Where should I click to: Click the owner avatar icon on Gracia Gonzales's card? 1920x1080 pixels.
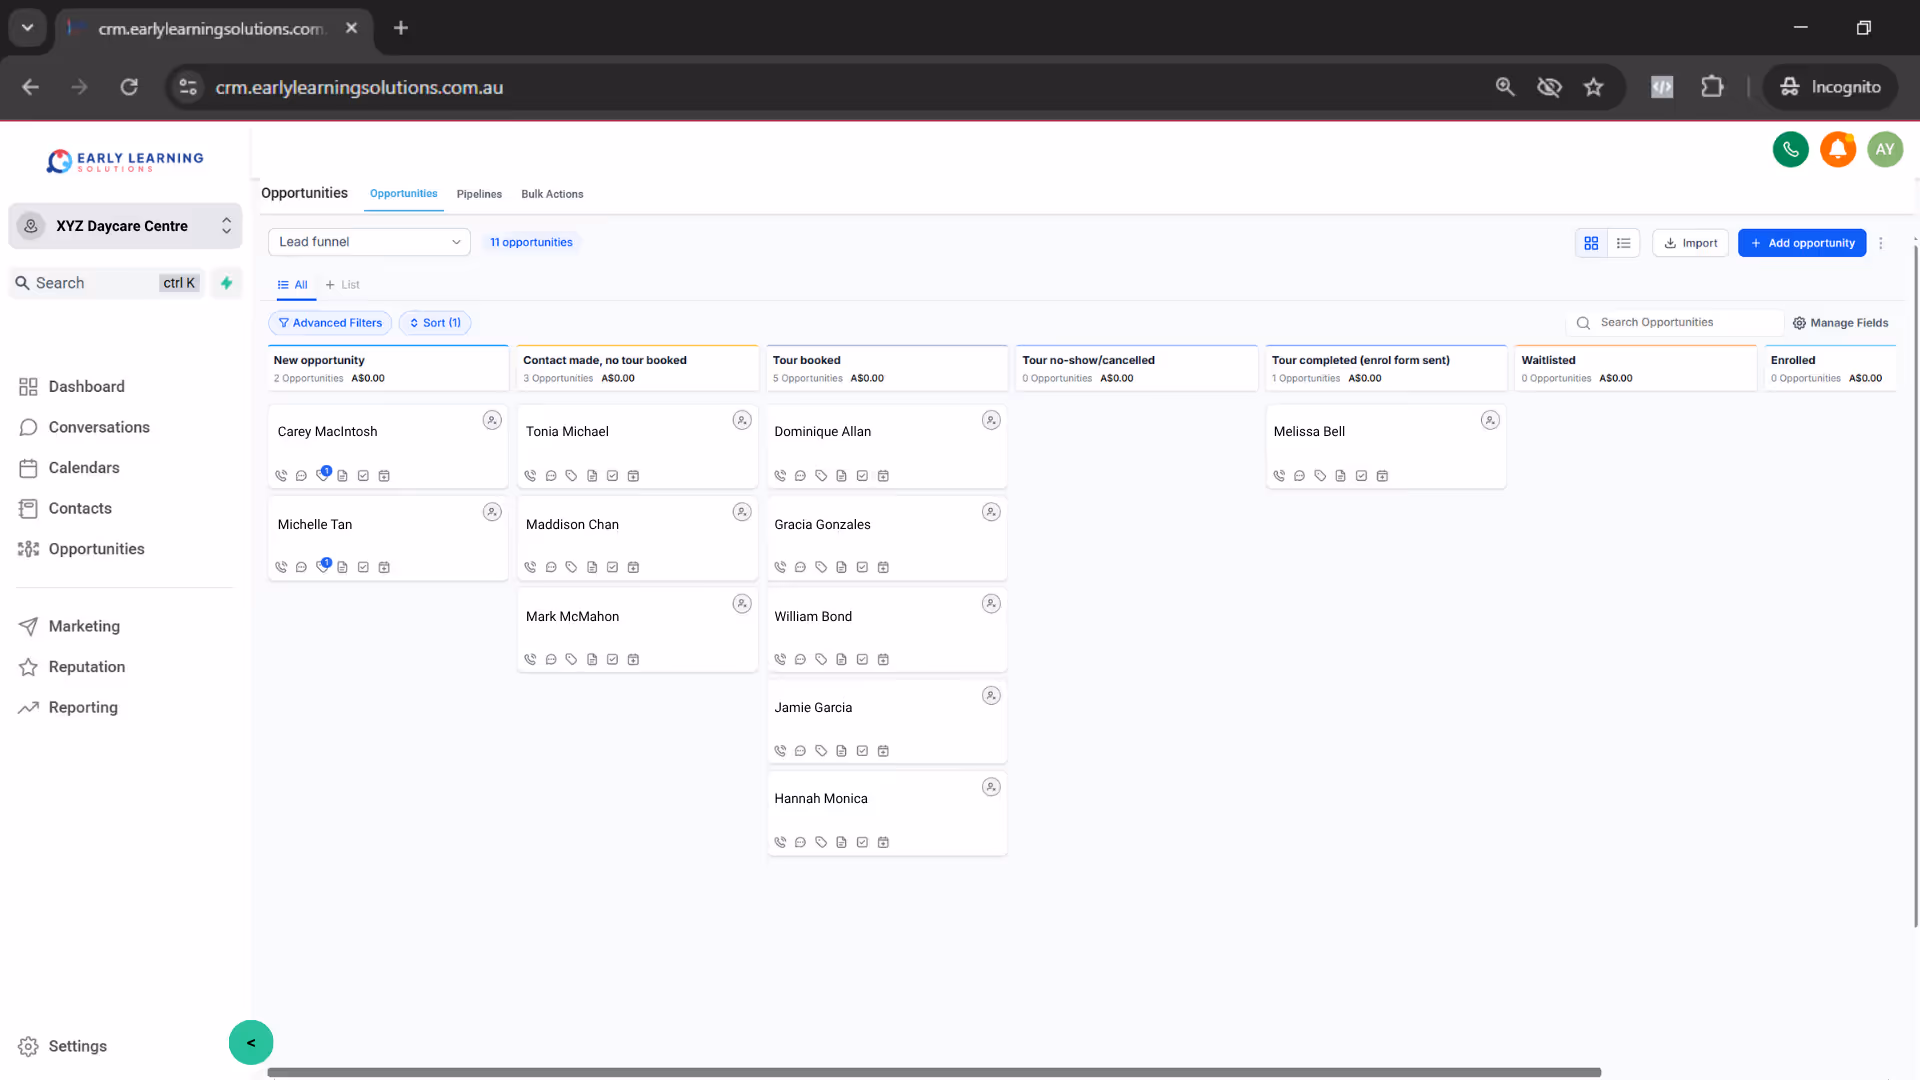(991, 512)
